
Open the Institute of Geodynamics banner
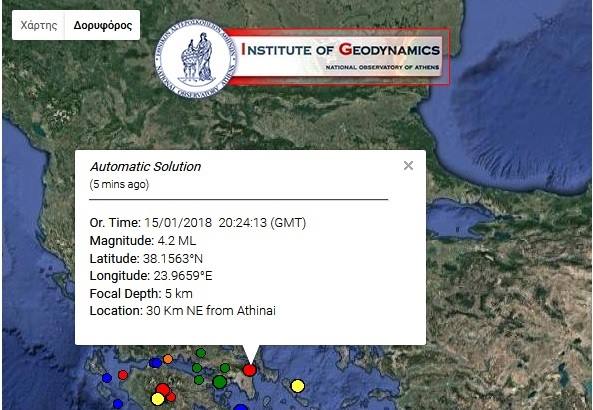point(340,57)
